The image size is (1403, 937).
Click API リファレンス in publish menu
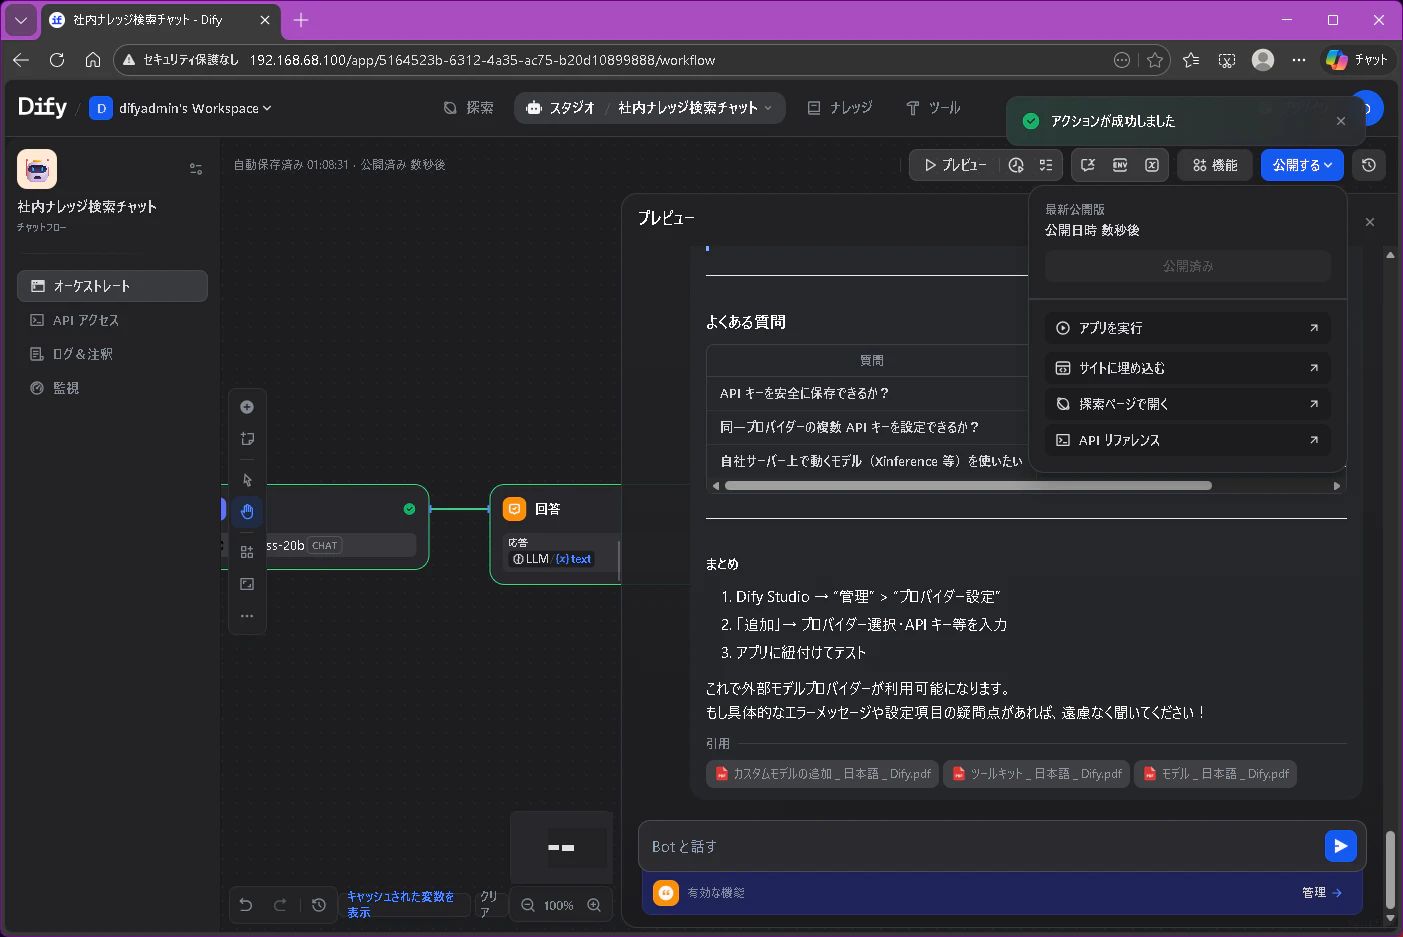click(1188, 440)
